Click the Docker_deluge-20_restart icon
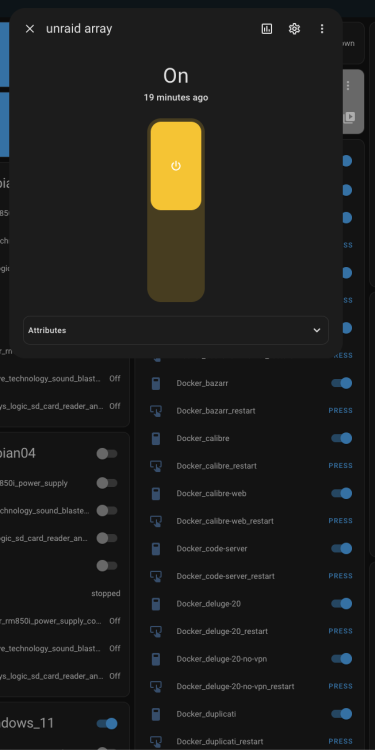Image resolution: width=375 pixels, height=750 pixels. click(156, 631)
